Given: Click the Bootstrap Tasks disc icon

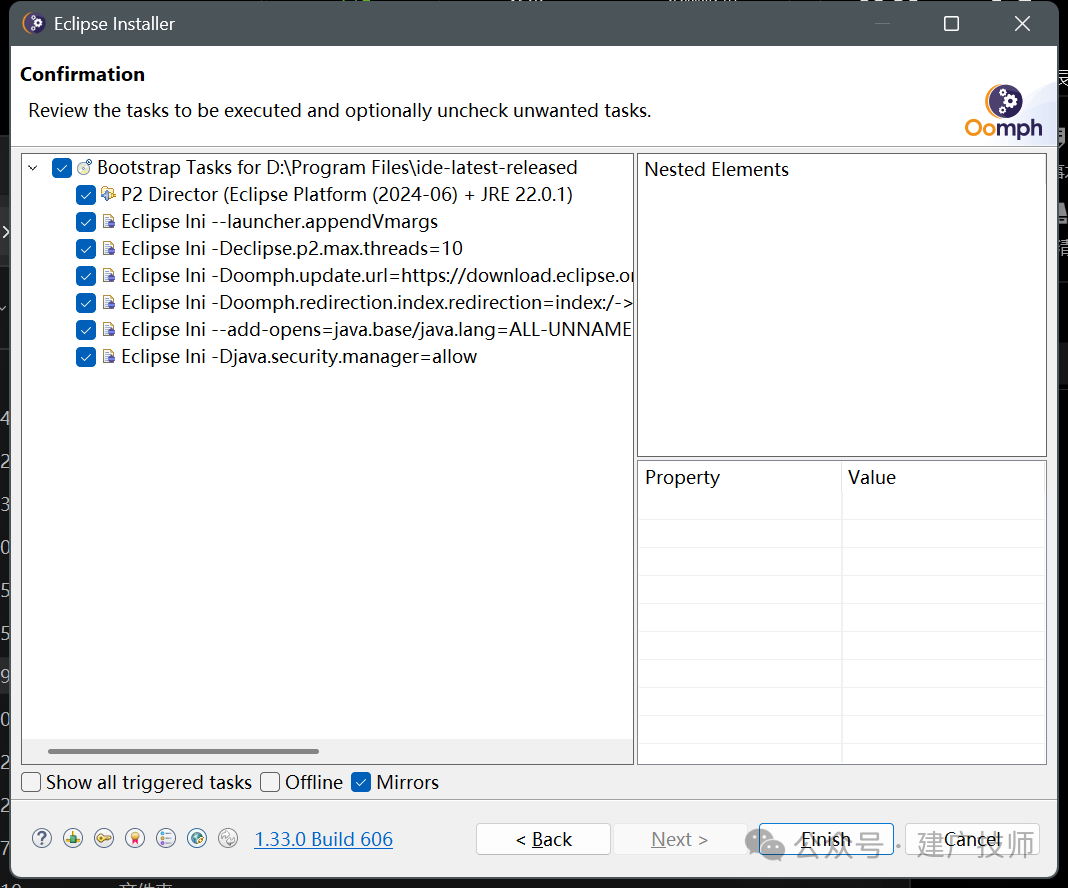Looking at the screenshot, I should click(84, 167).
